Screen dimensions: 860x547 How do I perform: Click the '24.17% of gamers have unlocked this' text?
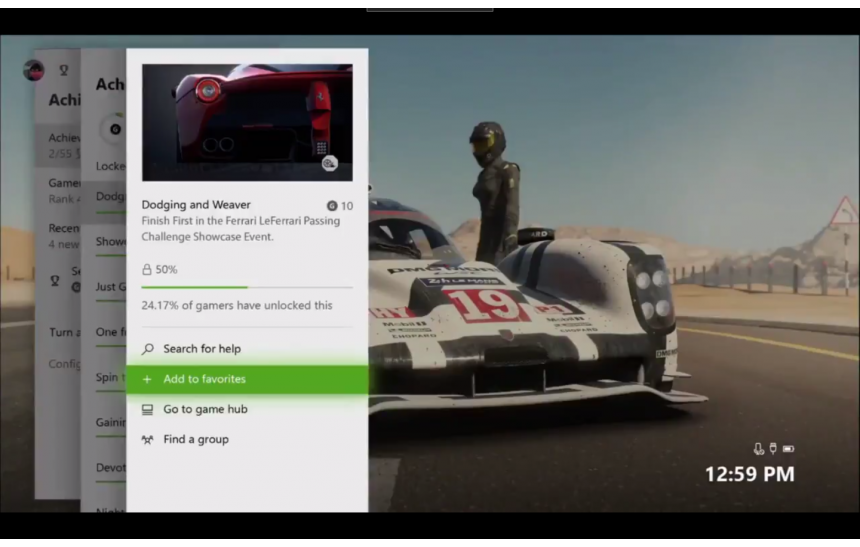pos(237,305)
